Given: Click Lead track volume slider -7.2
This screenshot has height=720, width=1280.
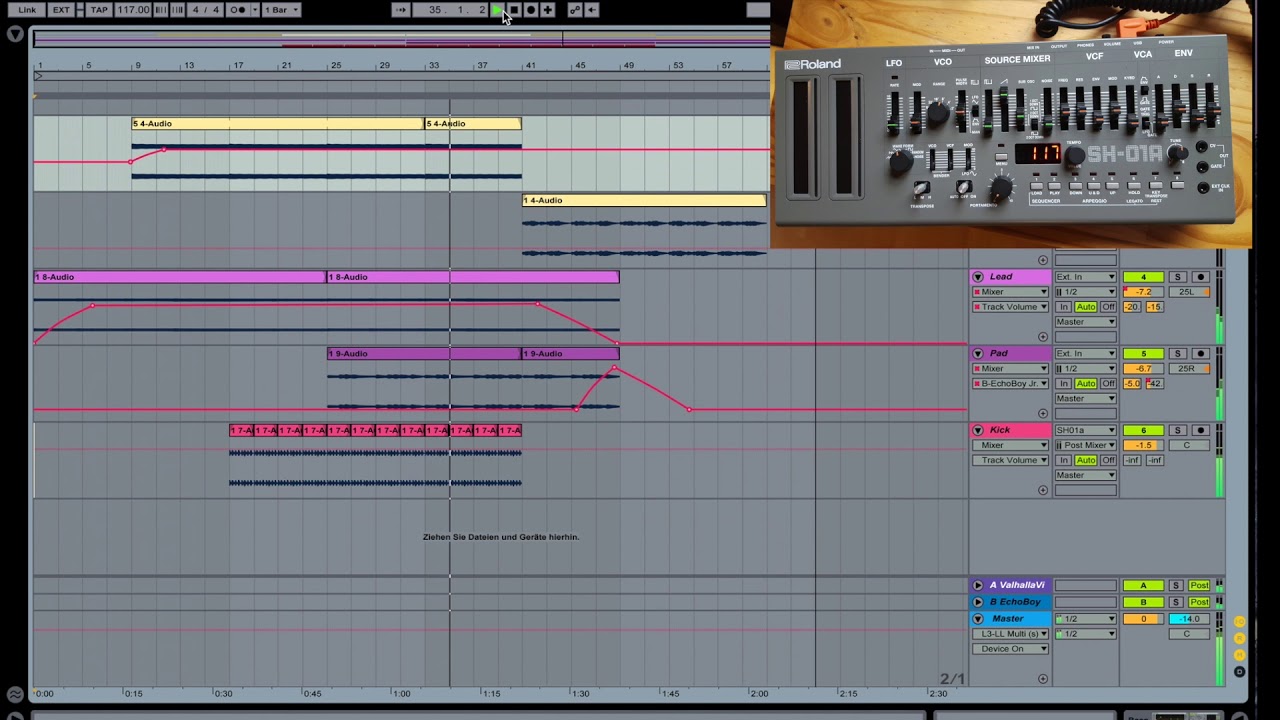Looking at the screenshot, I should point(1143,292).
